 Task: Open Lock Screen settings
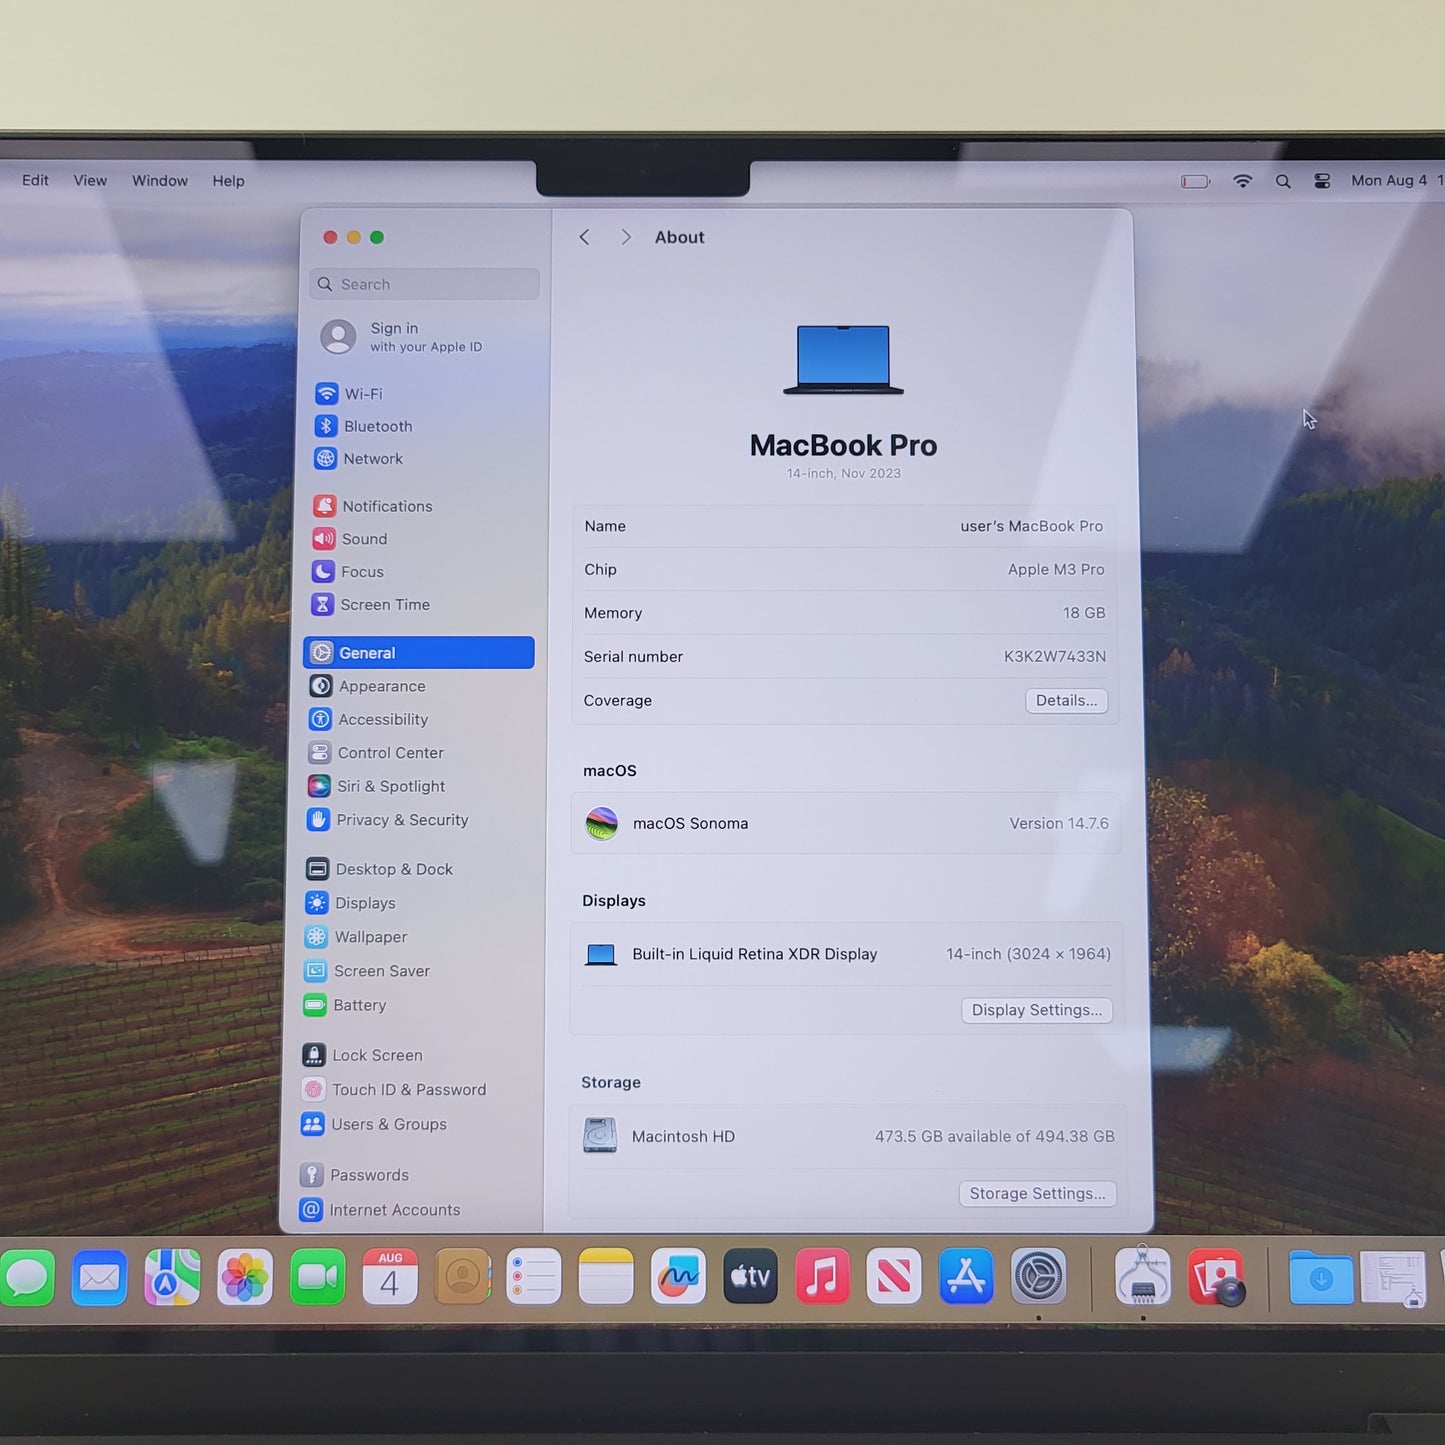pos(363,1055)
